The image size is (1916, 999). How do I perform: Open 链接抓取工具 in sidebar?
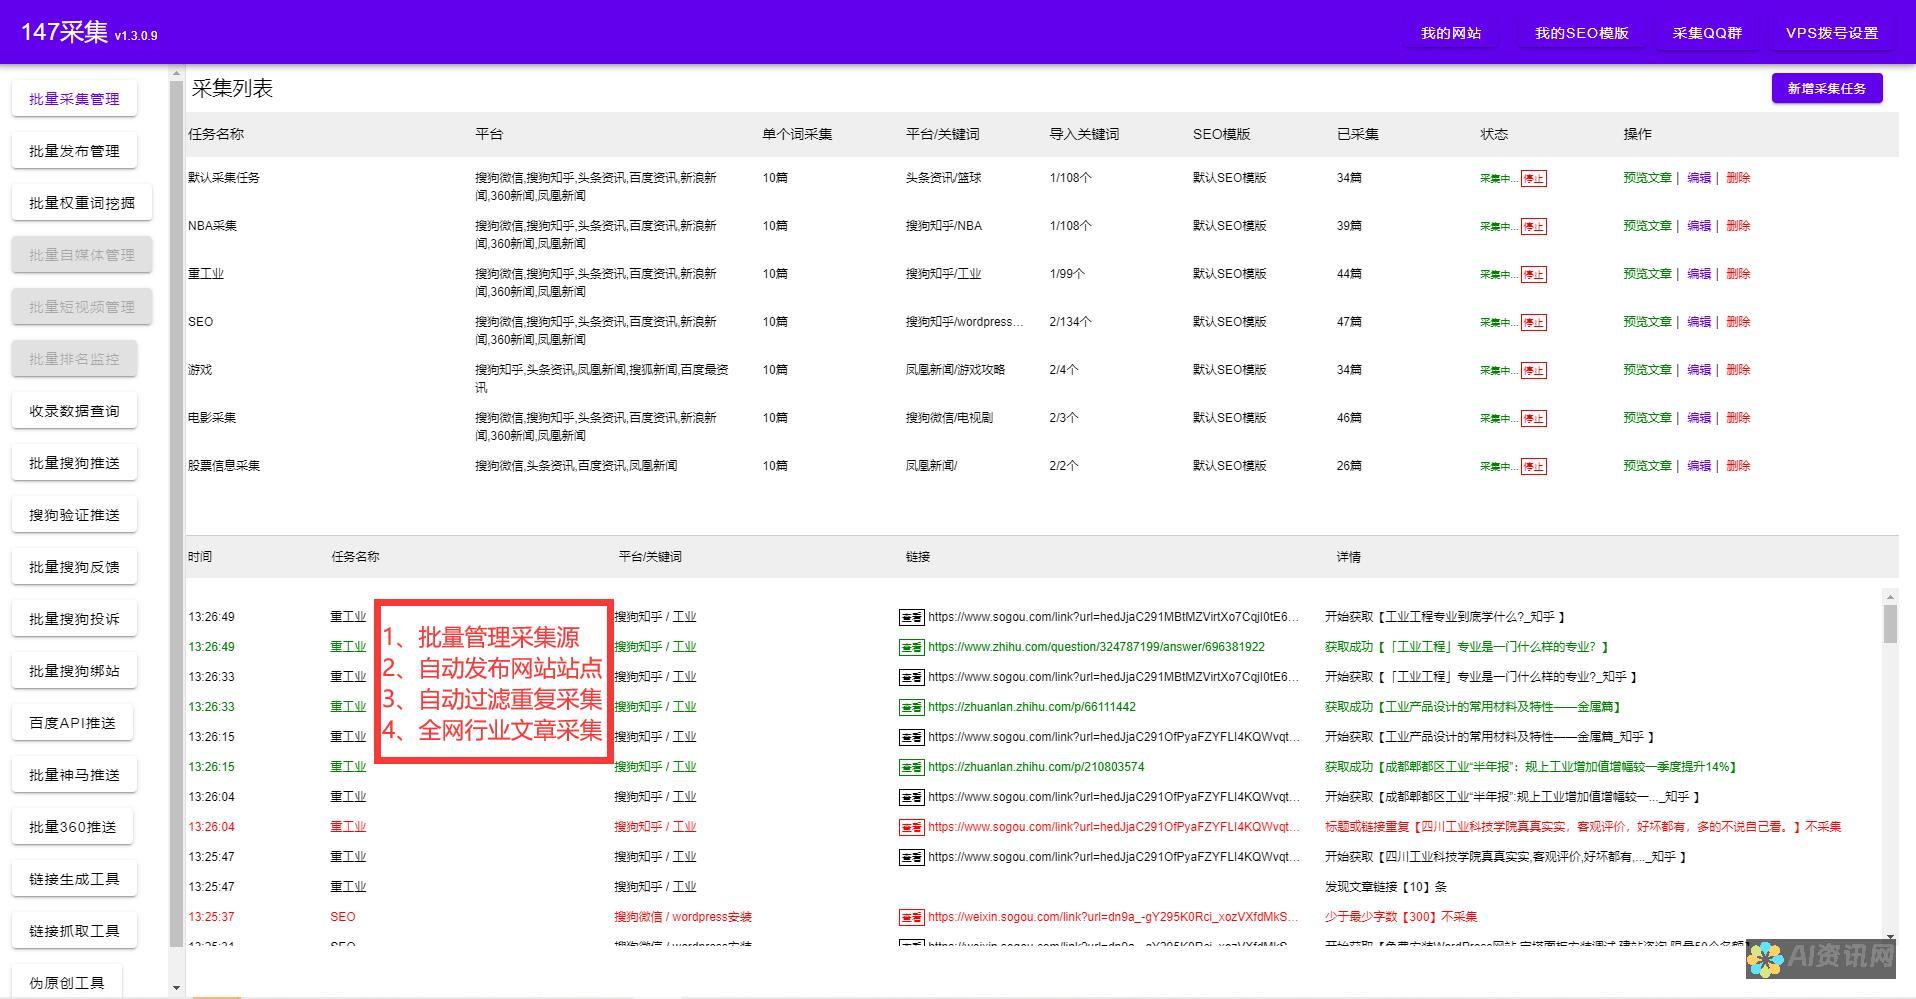click(74, 931)
